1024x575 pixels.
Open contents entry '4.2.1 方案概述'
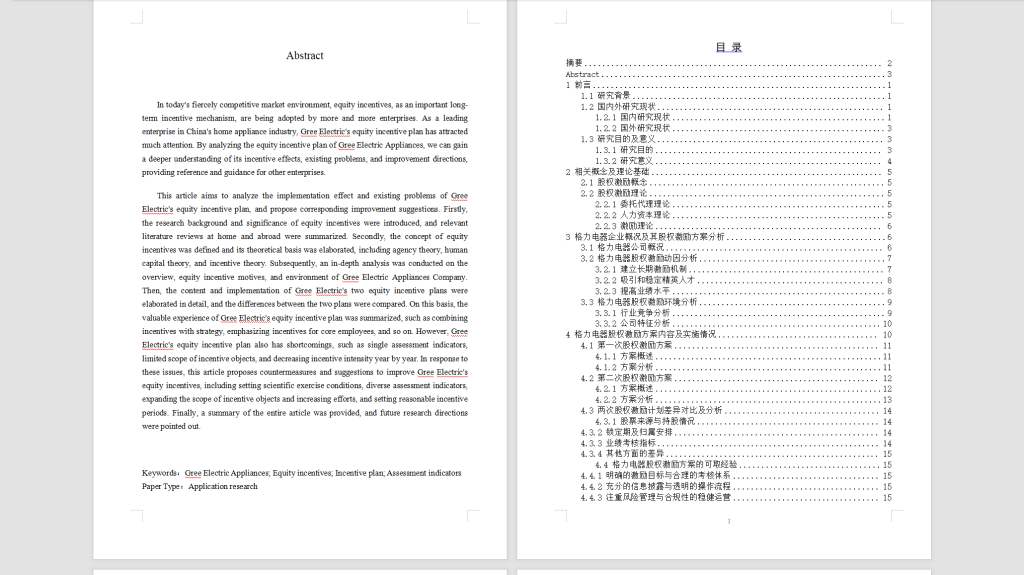tap(743, 389)
